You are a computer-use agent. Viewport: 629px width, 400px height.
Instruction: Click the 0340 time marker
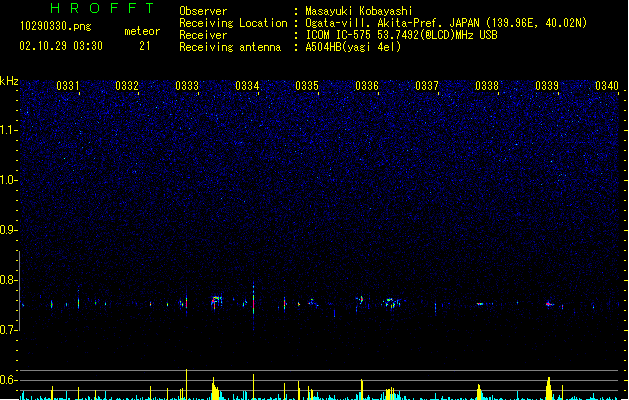click(607, 86)
